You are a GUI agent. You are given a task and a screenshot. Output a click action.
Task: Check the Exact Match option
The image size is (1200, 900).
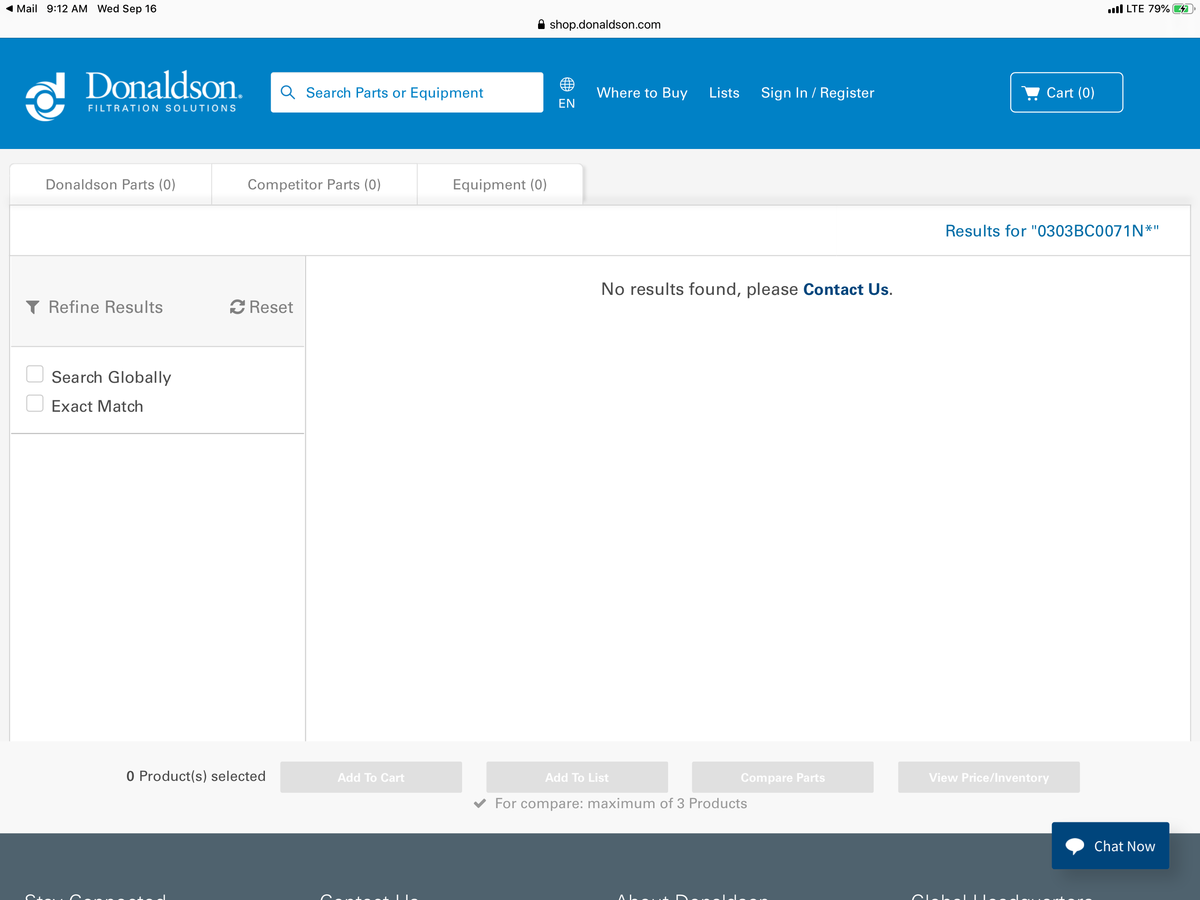click(x=35, y=404)
